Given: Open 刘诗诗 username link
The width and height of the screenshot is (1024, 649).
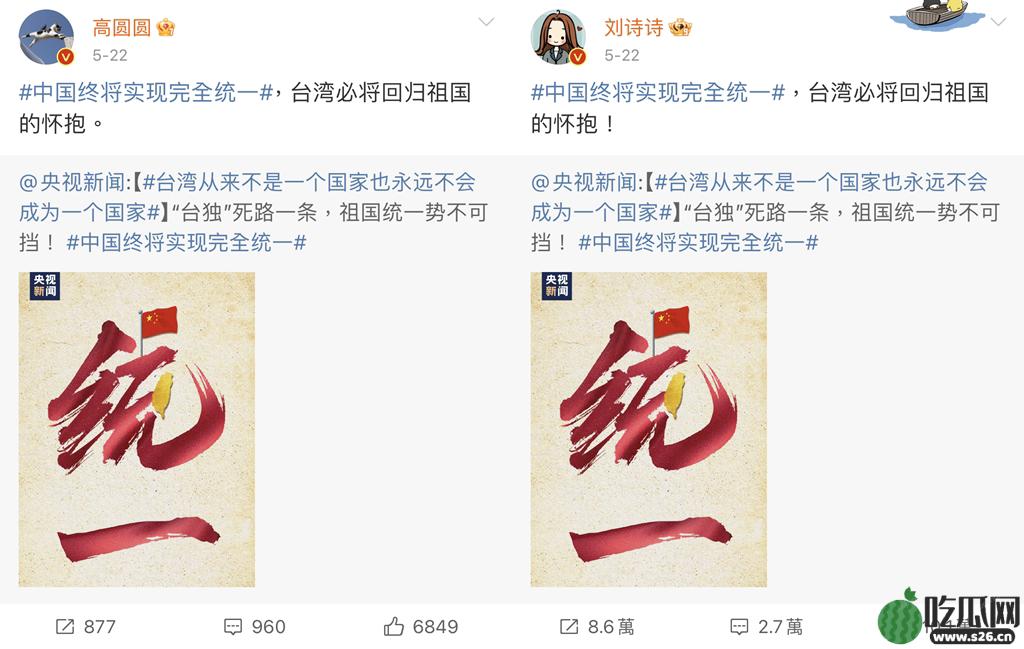Looking at the screenshot, I should [633, 27].
